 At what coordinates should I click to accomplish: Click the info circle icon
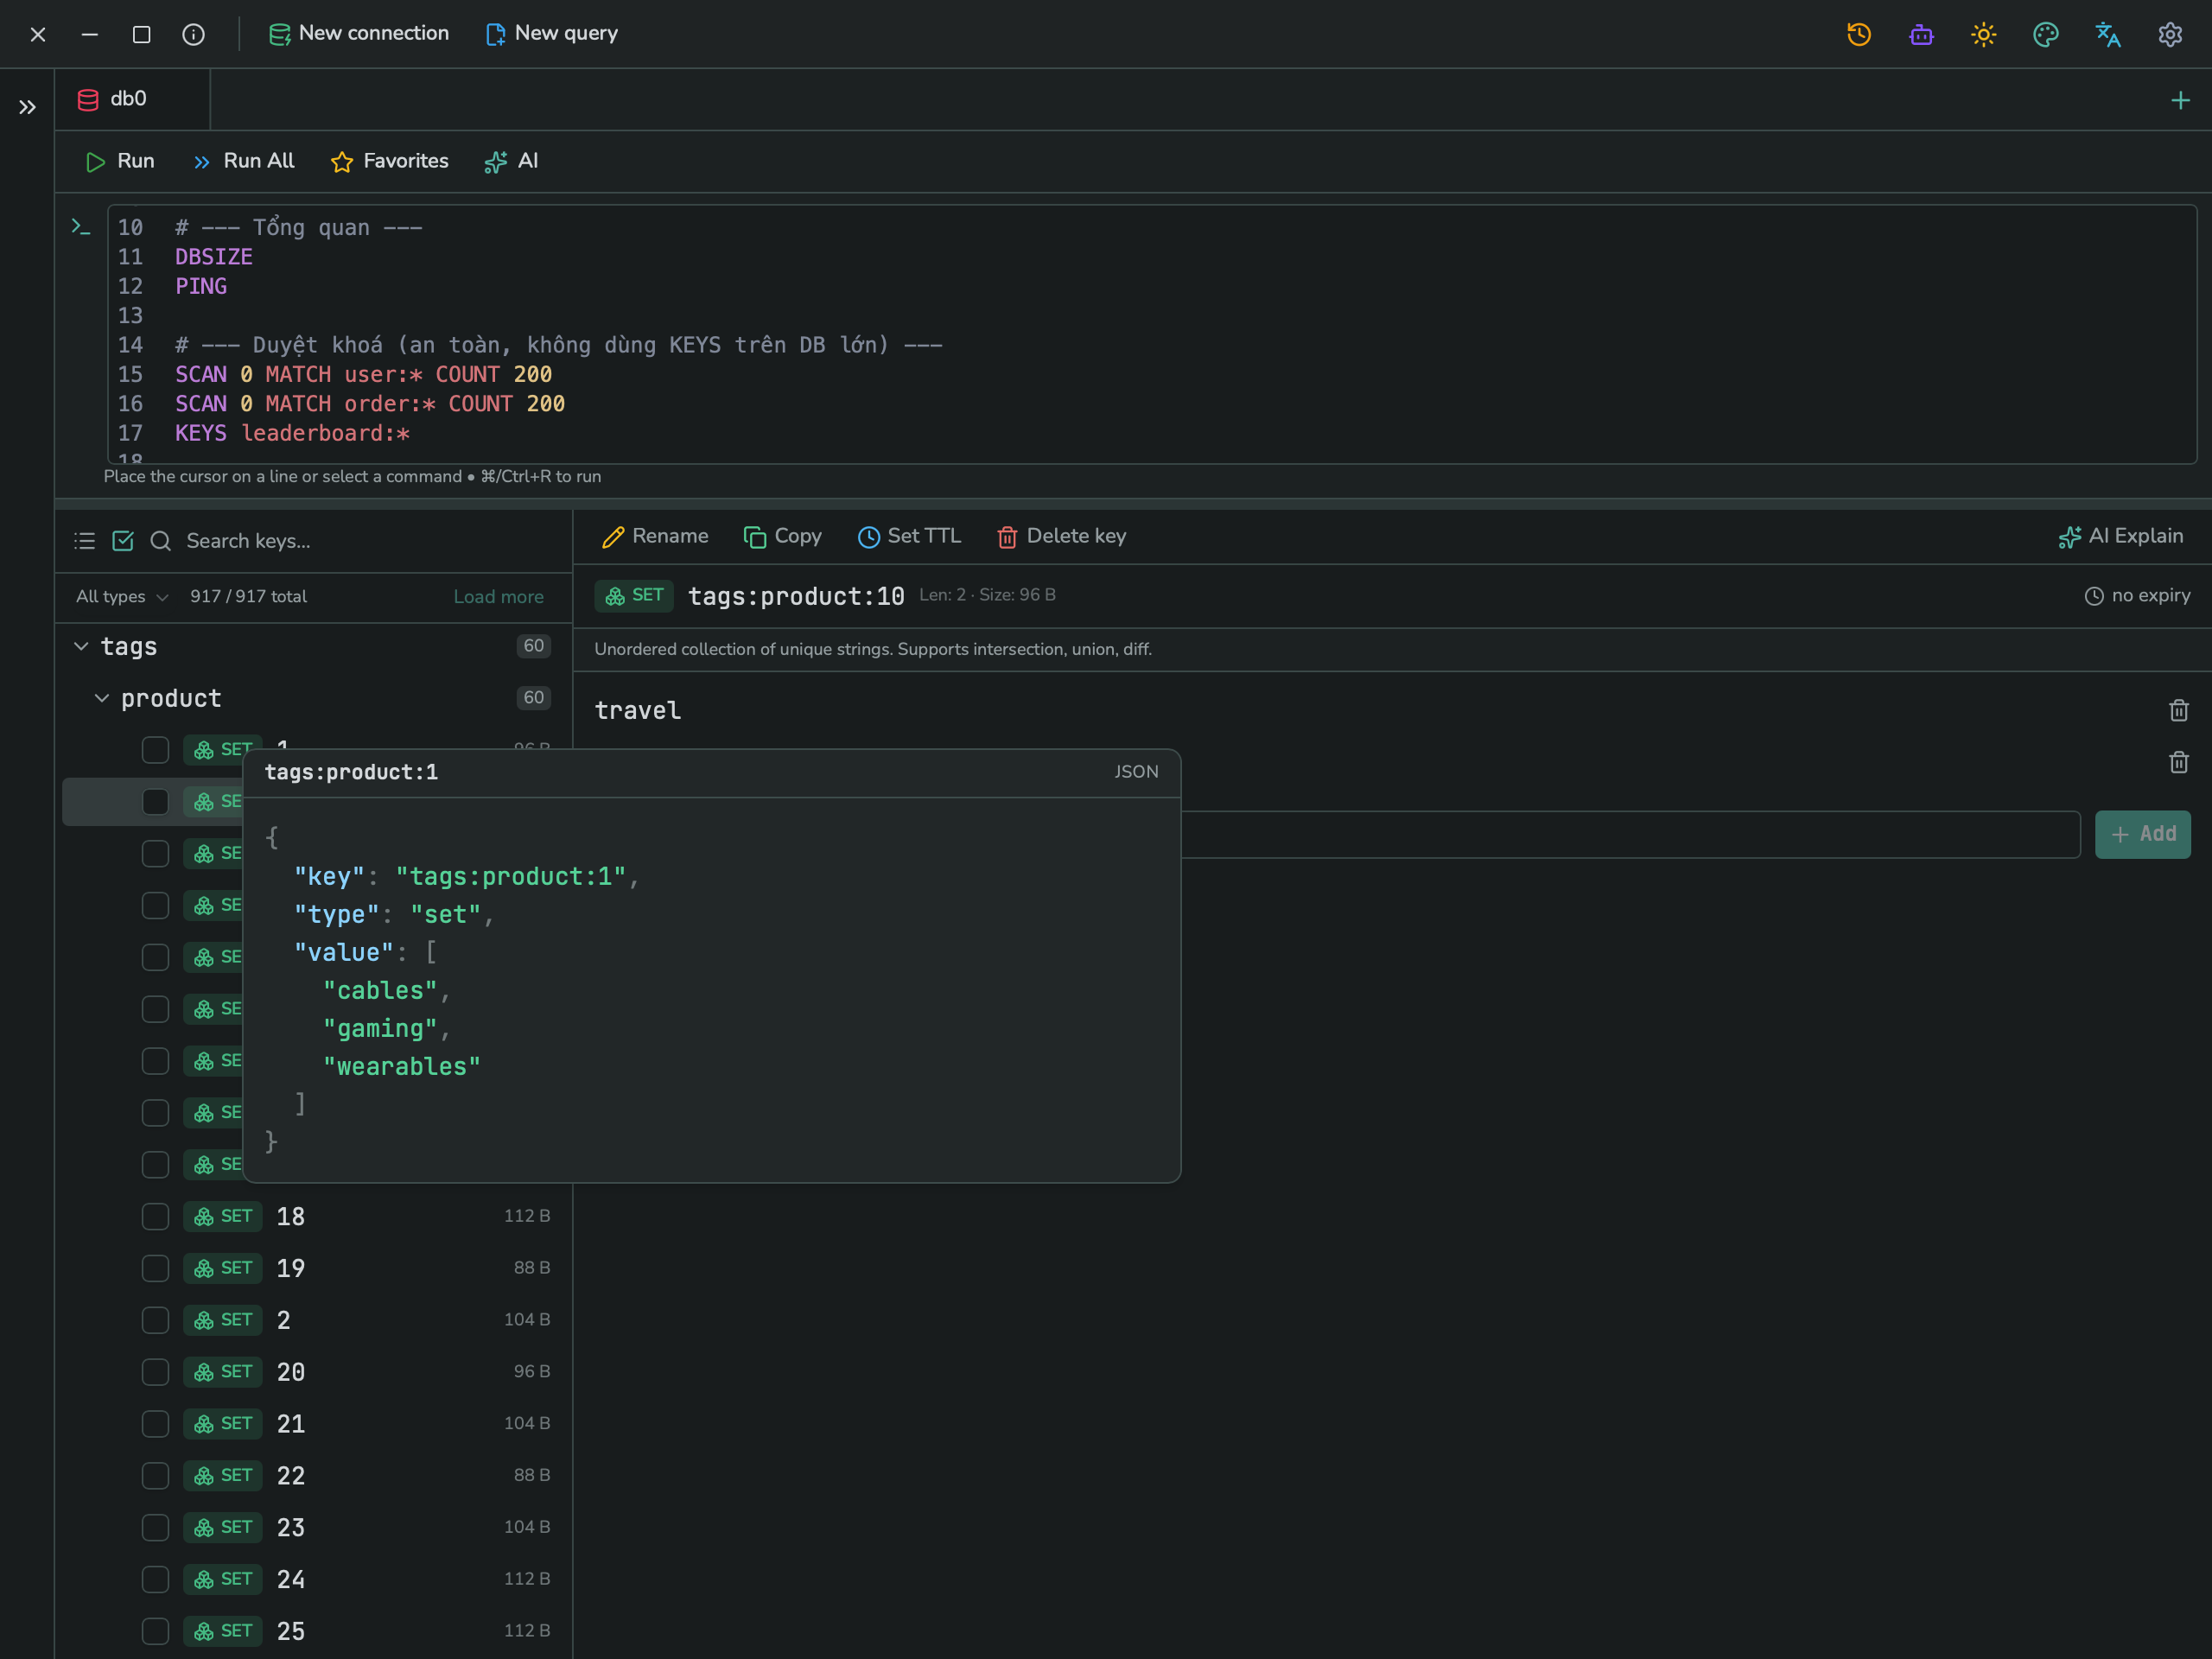[x=193, y=34]
